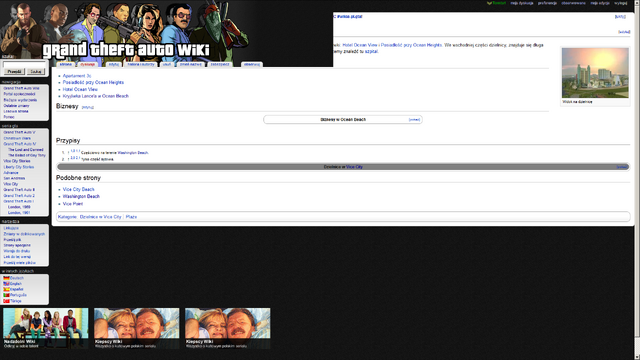
Task: Click the vertical scrollbar down arrow
Action: [637, 357]
